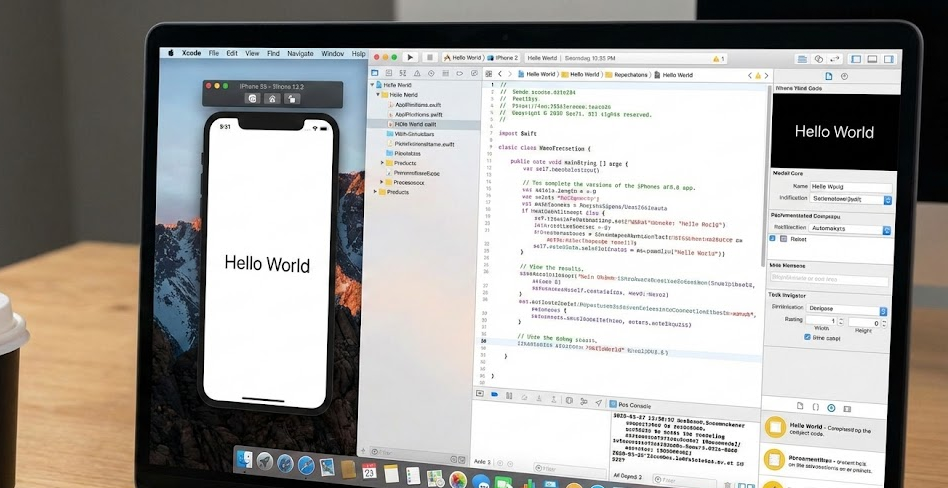The height and width of the screenshot is (488, 948).
Task: Toggle breakpoints activation in debug bar
Action: pyautogui.click(x=495, y=394)
